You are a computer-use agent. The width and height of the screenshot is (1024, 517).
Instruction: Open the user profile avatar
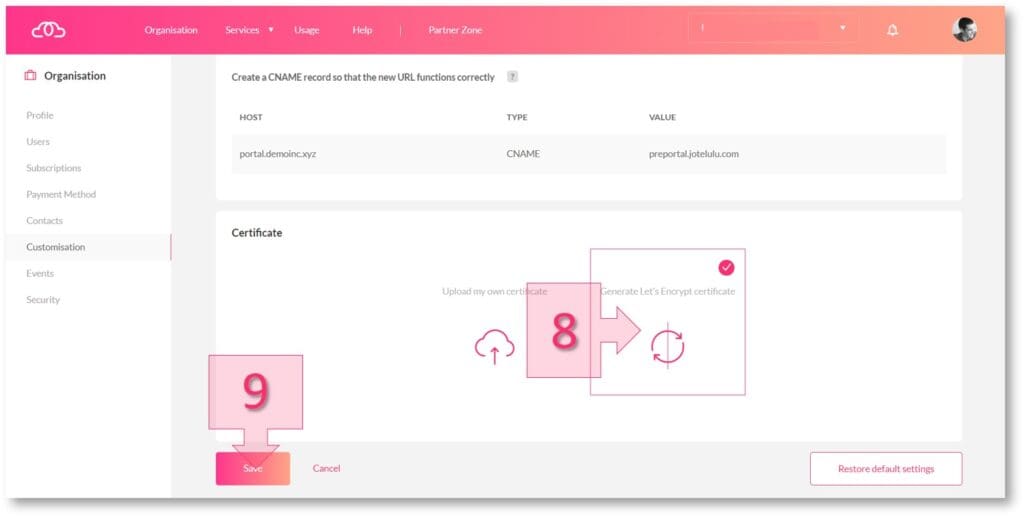[x=963, y=30]
